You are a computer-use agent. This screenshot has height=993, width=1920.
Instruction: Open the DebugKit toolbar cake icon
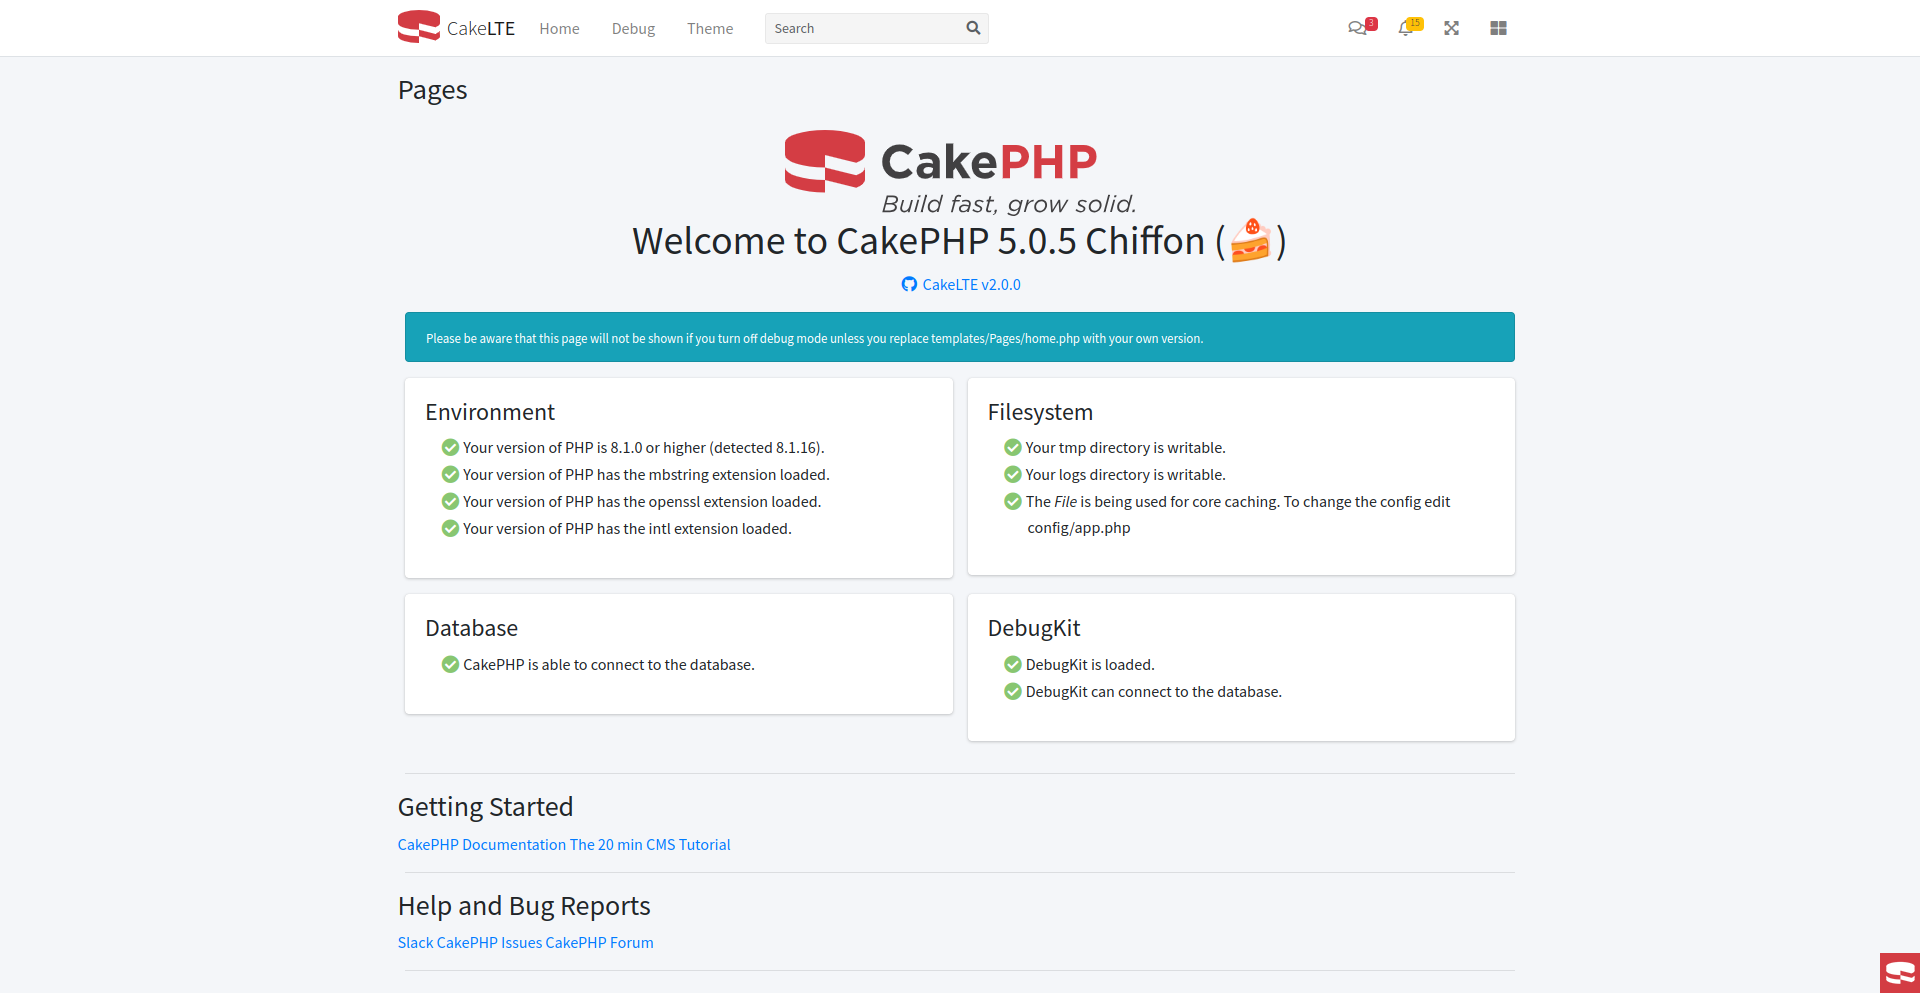(x=1900, y=973)
